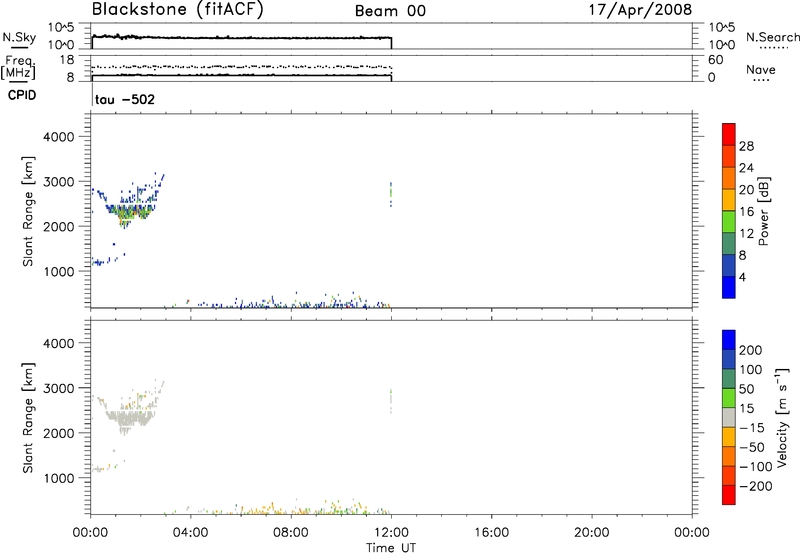Select the CPID row label
Image resolution: width=800 pixels, height=554 pixels.
(x=22, y=95)
